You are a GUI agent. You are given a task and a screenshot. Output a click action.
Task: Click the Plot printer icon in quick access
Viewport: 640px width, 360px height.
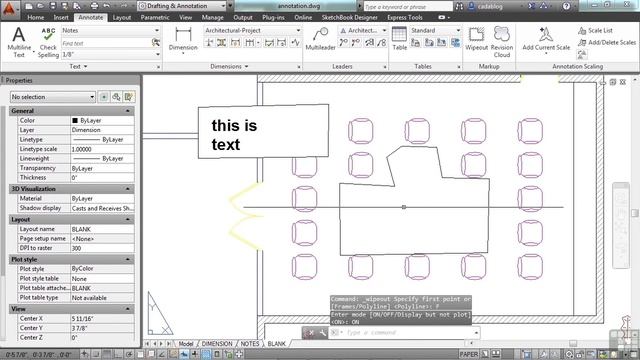tap(94, 6)
